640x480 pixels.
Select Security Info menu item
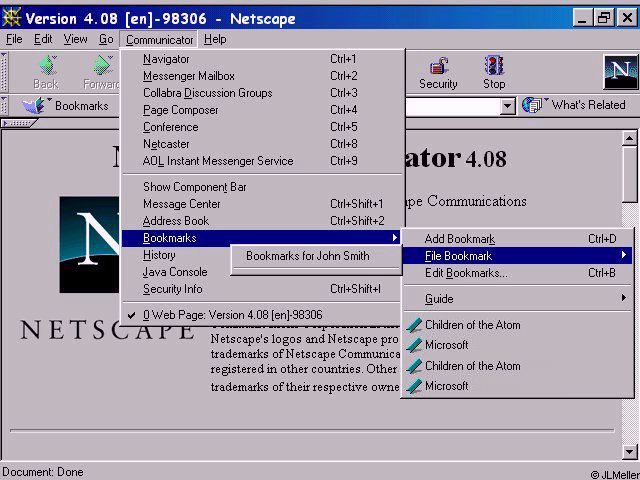pos(261,289)
